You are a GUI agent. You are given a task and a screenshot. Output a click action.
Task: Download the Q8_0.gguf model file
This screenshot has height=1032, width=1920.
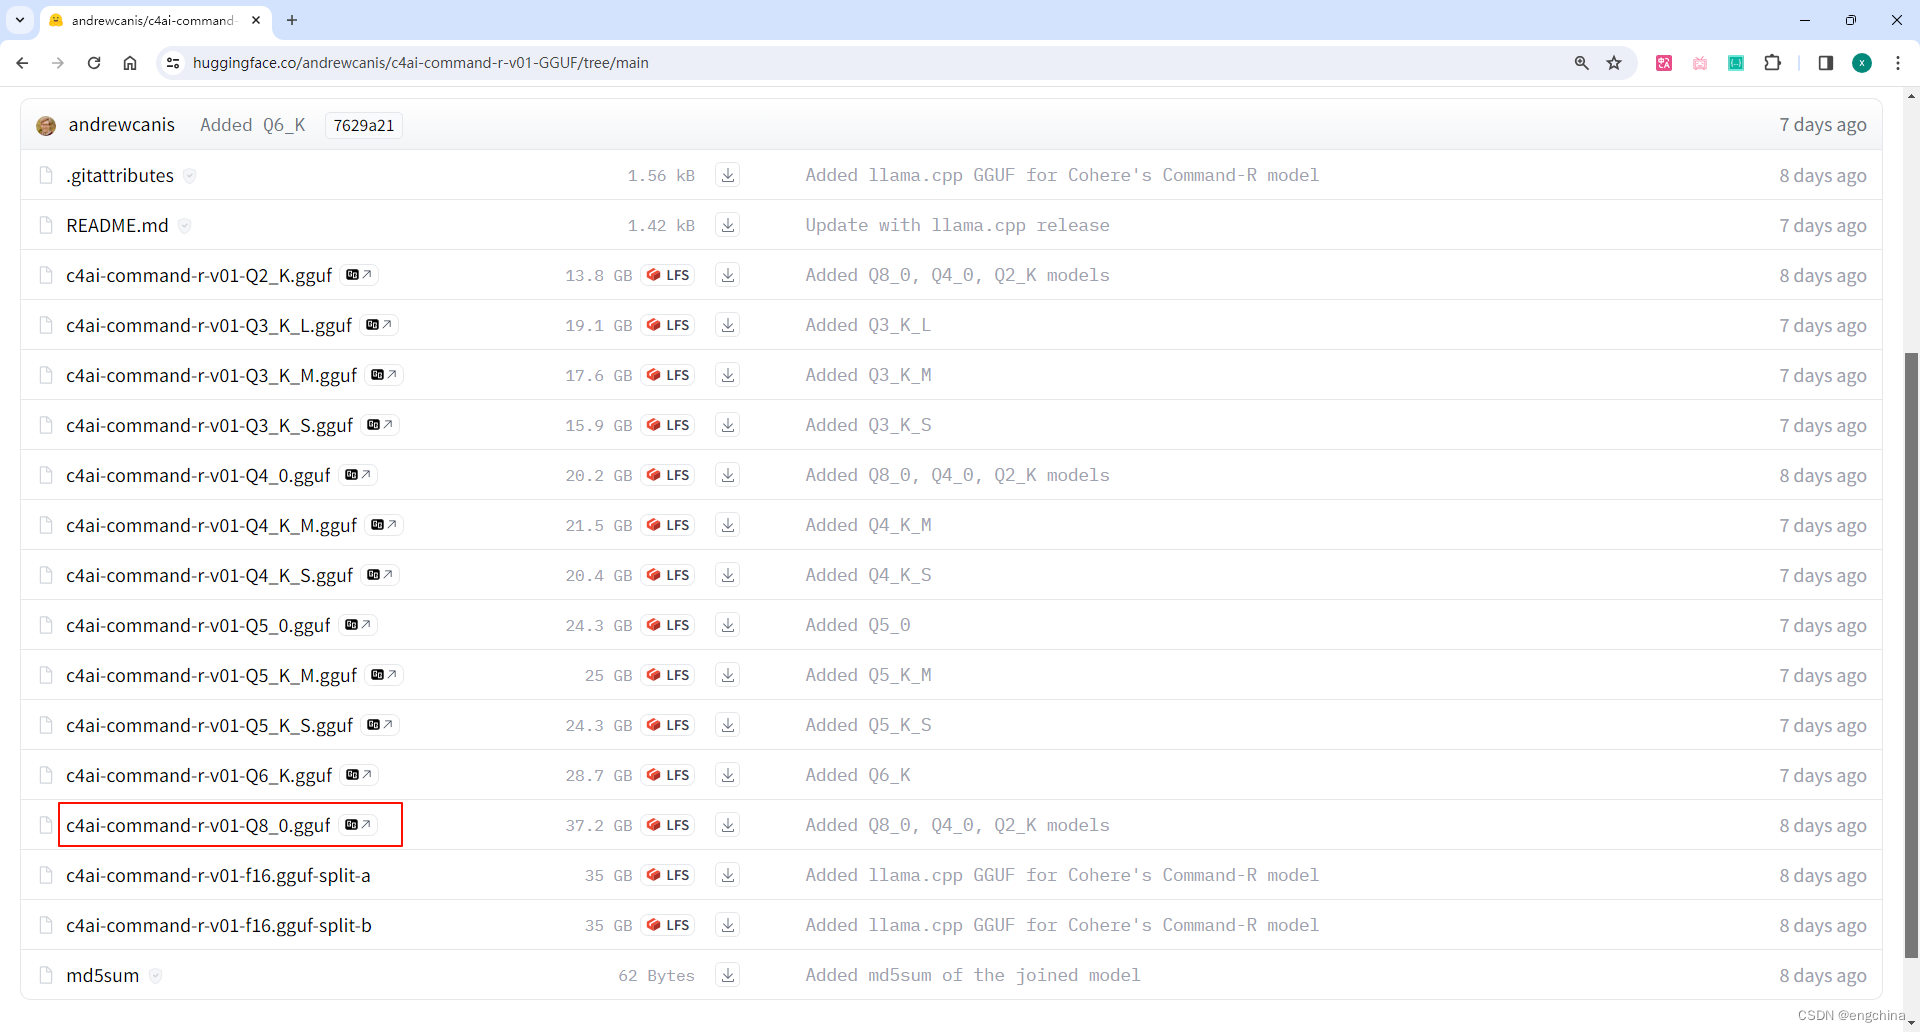pyautogui.click(x=728, y=825)
